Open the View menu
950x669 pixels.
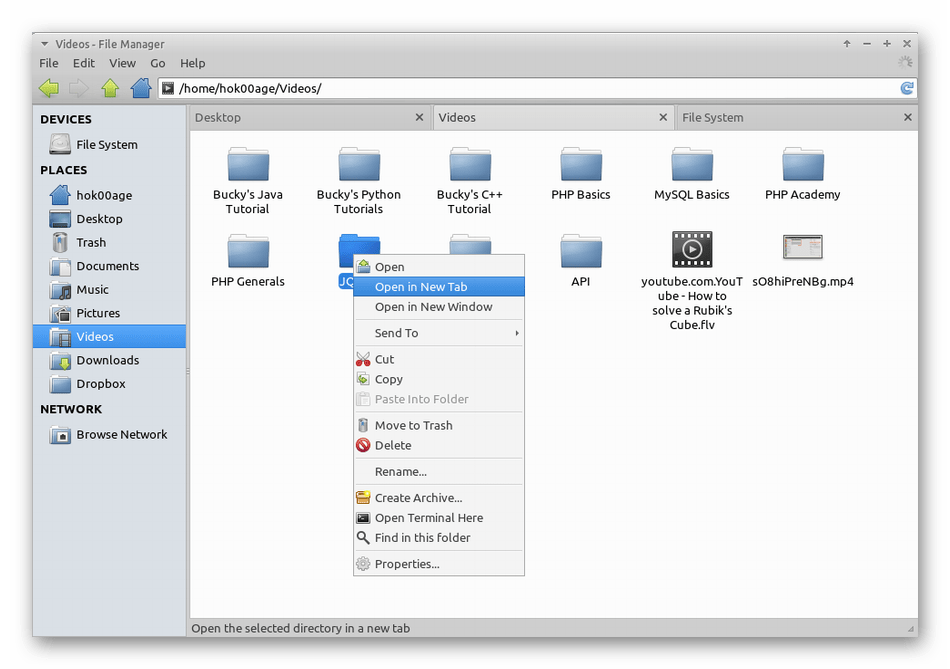point(122,63)
